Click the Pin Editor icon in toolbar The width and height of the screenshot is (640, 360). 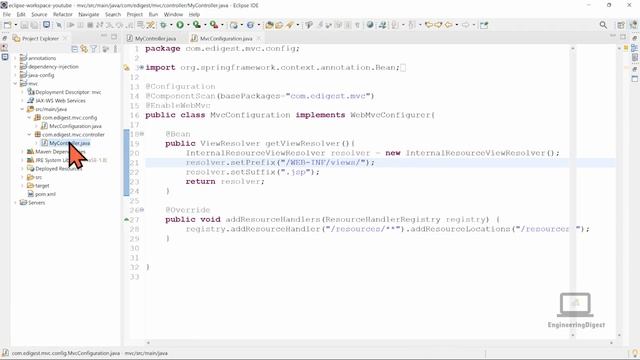[x=484, y=25]
